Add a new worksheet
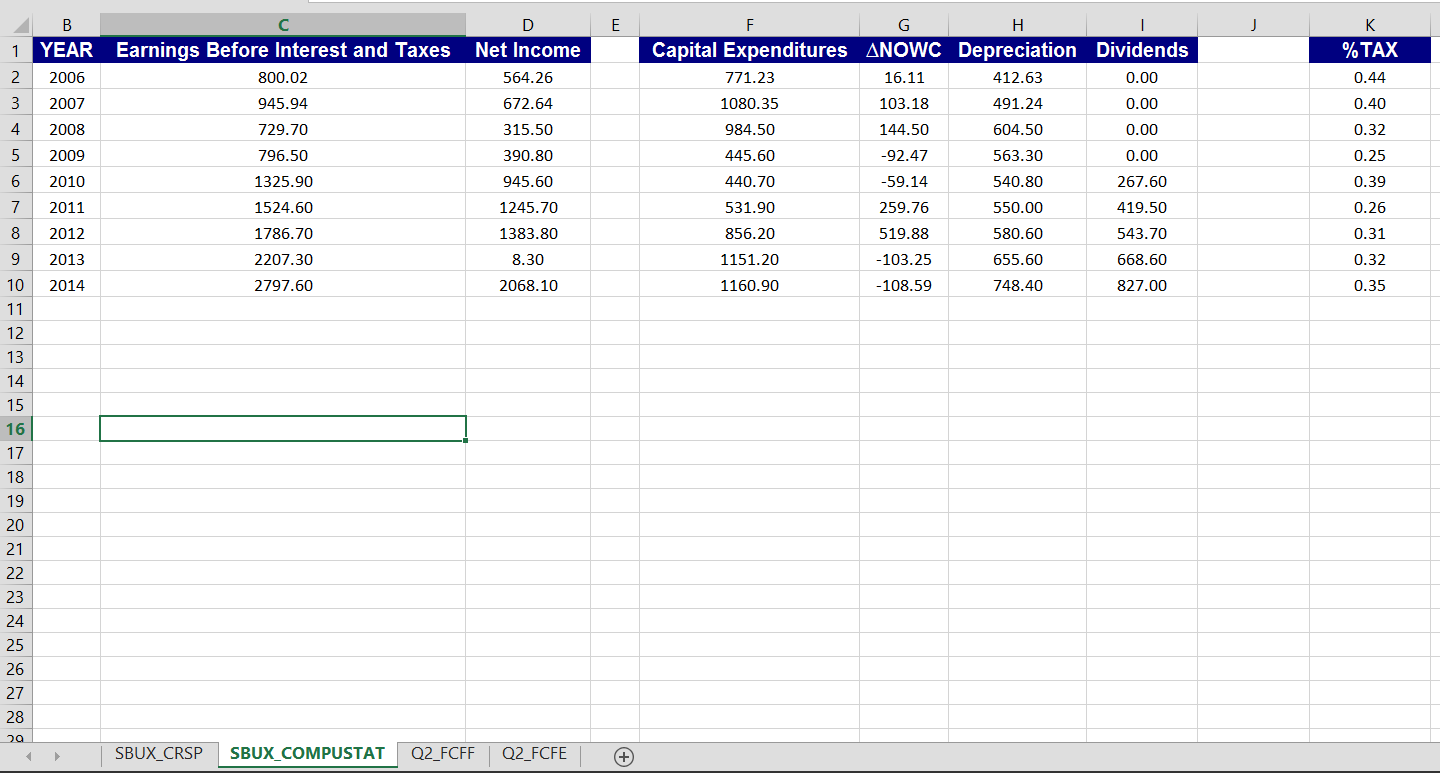 pyautogui.click(x=624, y=756)
